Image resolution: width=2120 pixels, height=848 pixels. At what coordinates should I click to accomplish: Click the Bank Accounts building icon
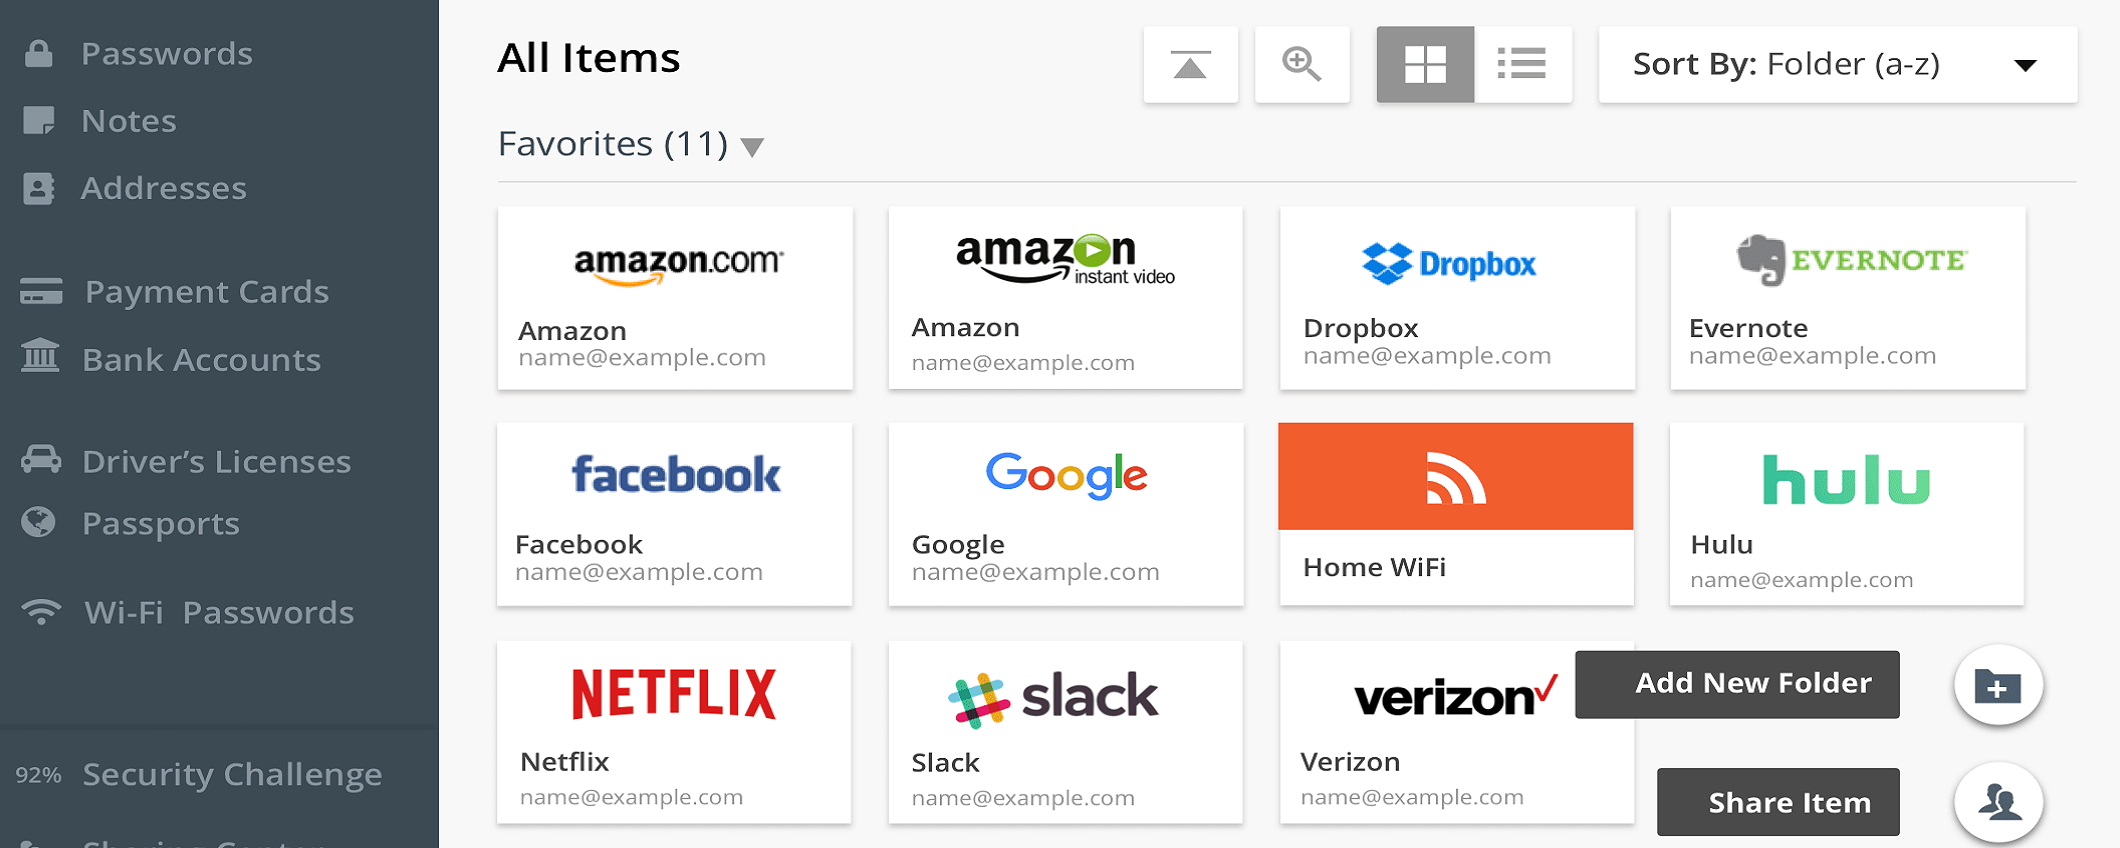tap(40, 358)
